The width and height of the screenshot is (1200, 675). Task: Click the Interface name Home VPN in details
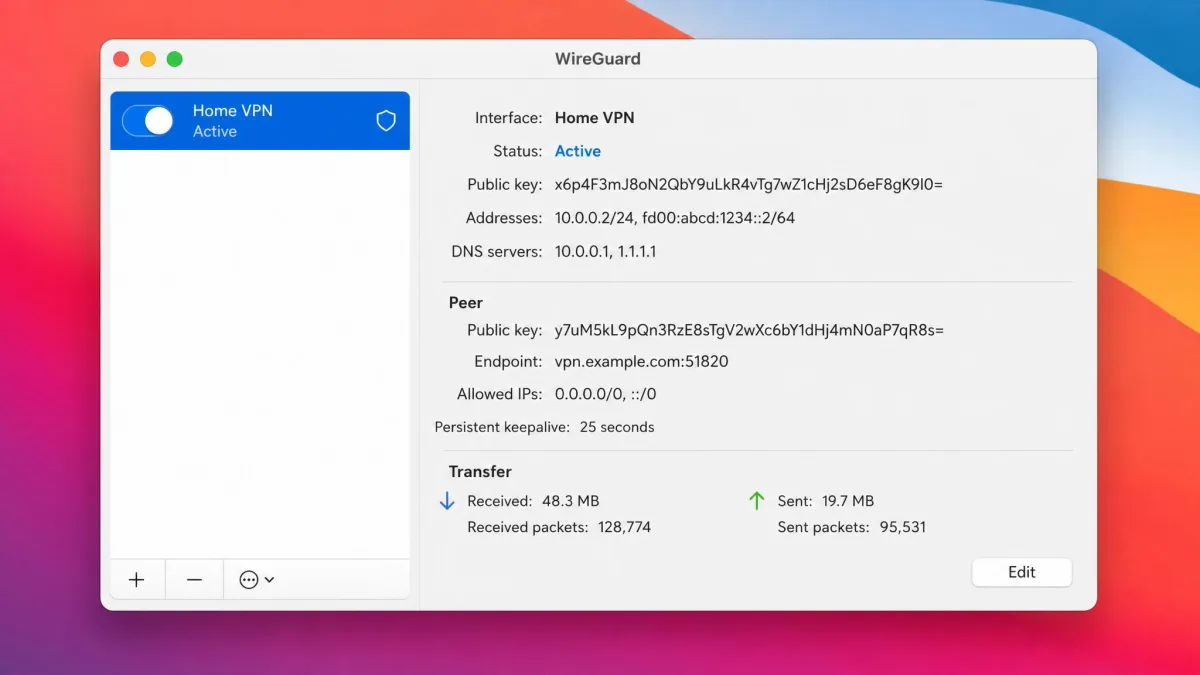pyautogui.click(x=595, y=118)
